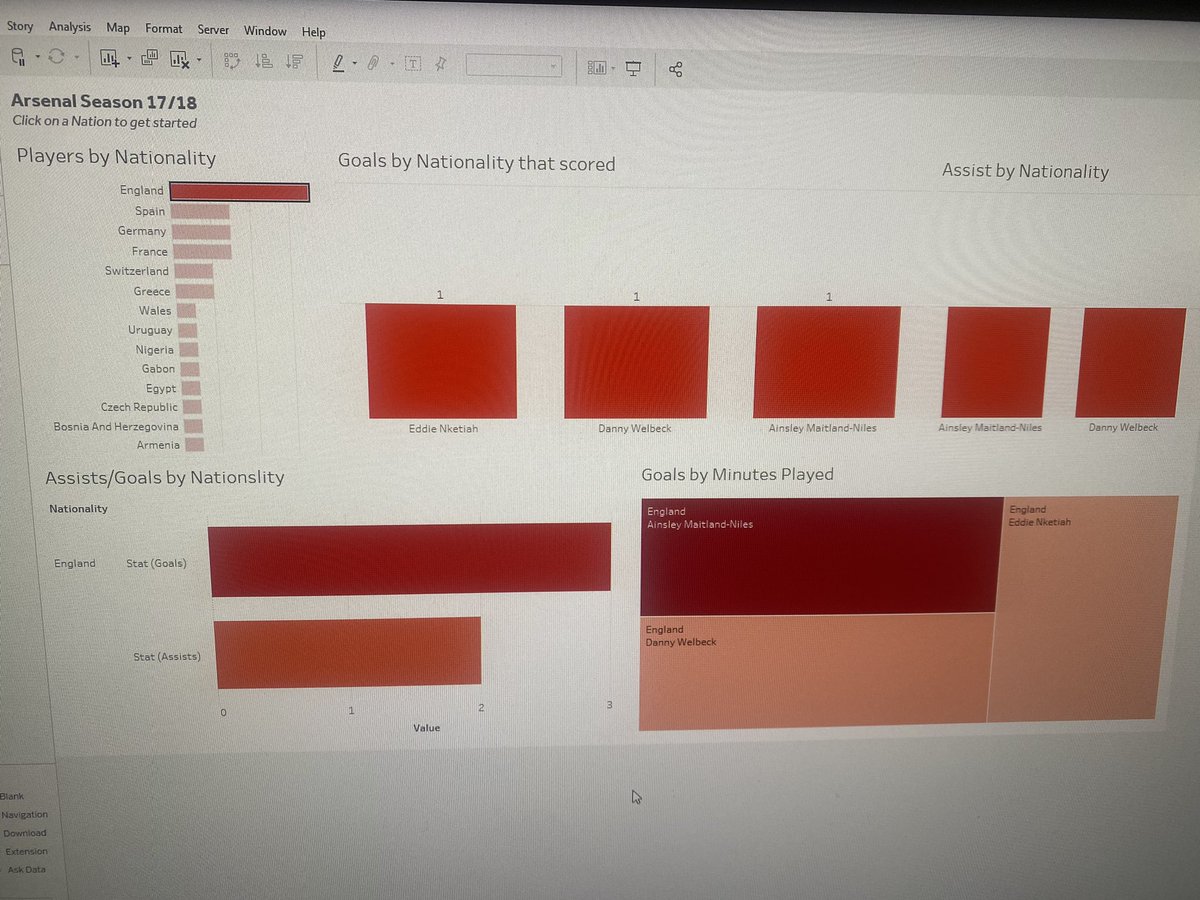Click the Bosnia And Herzegovina label
This screenshot has height=900, width=1200.
point(117,426)
